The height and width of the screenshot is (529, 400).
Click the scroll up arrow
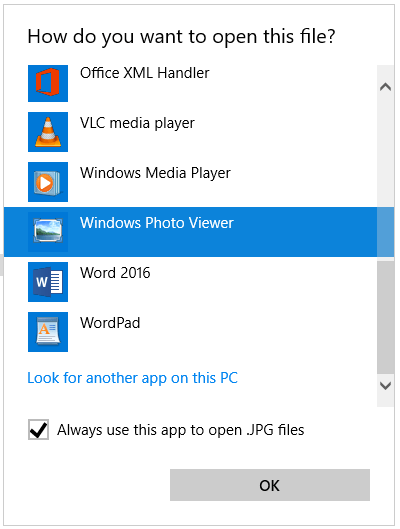(x=385, y=87)
